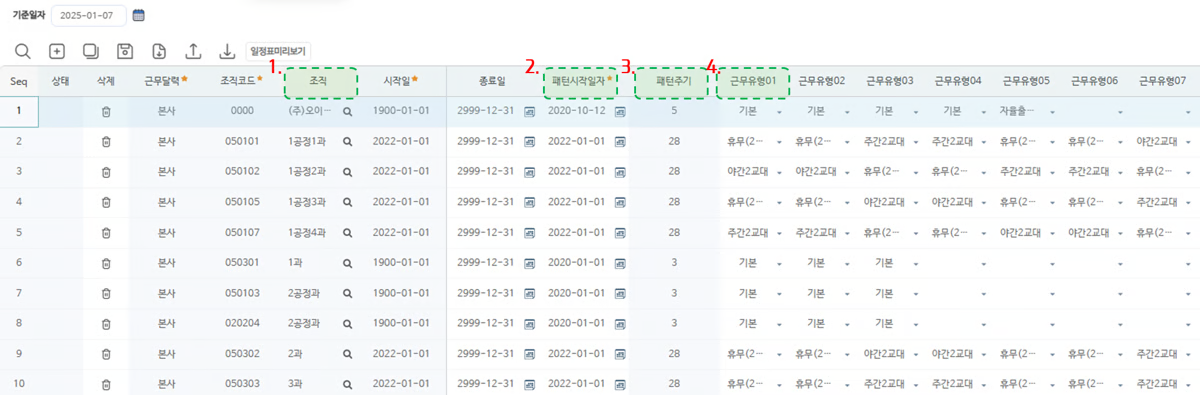Open the 종료일 calendar icon in row 050101

coord(530,142)
